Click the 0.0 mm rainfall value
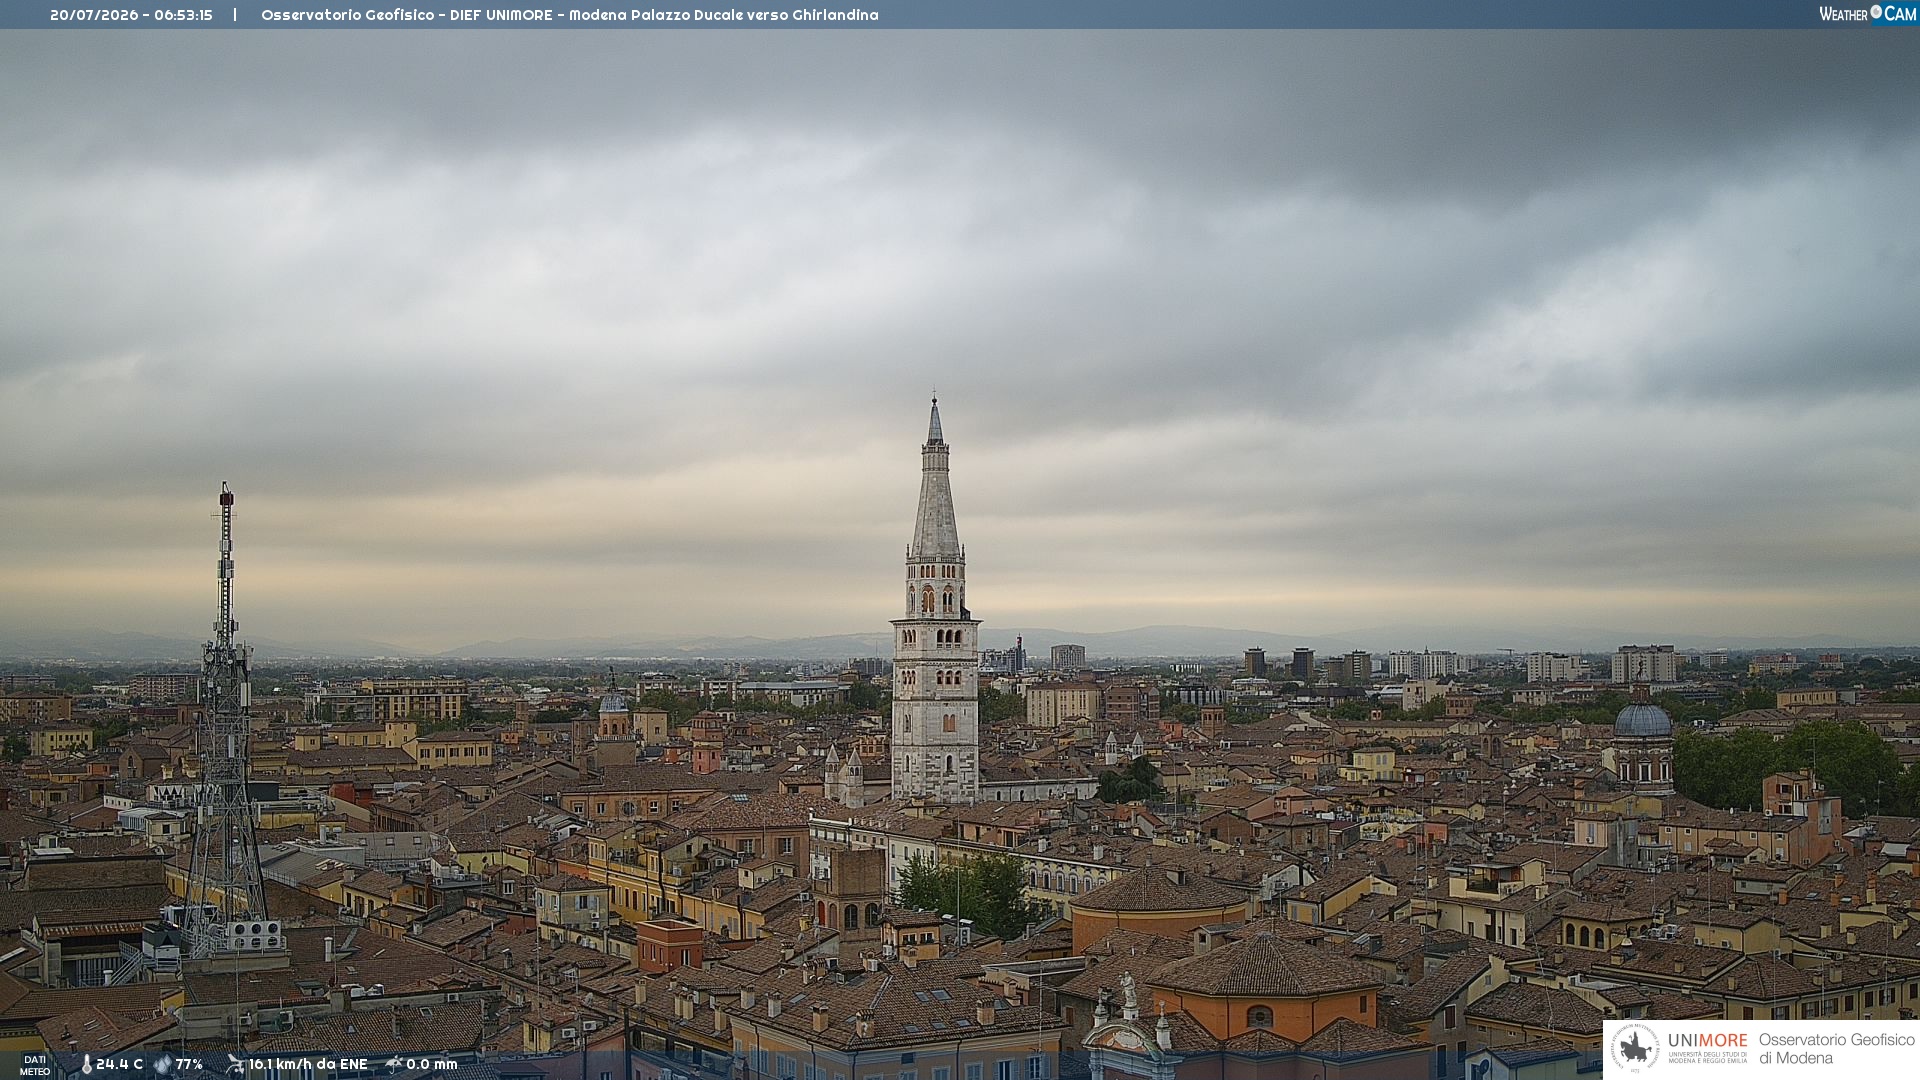This screenshot has width=1920, height=1080. coord(432,1065)
